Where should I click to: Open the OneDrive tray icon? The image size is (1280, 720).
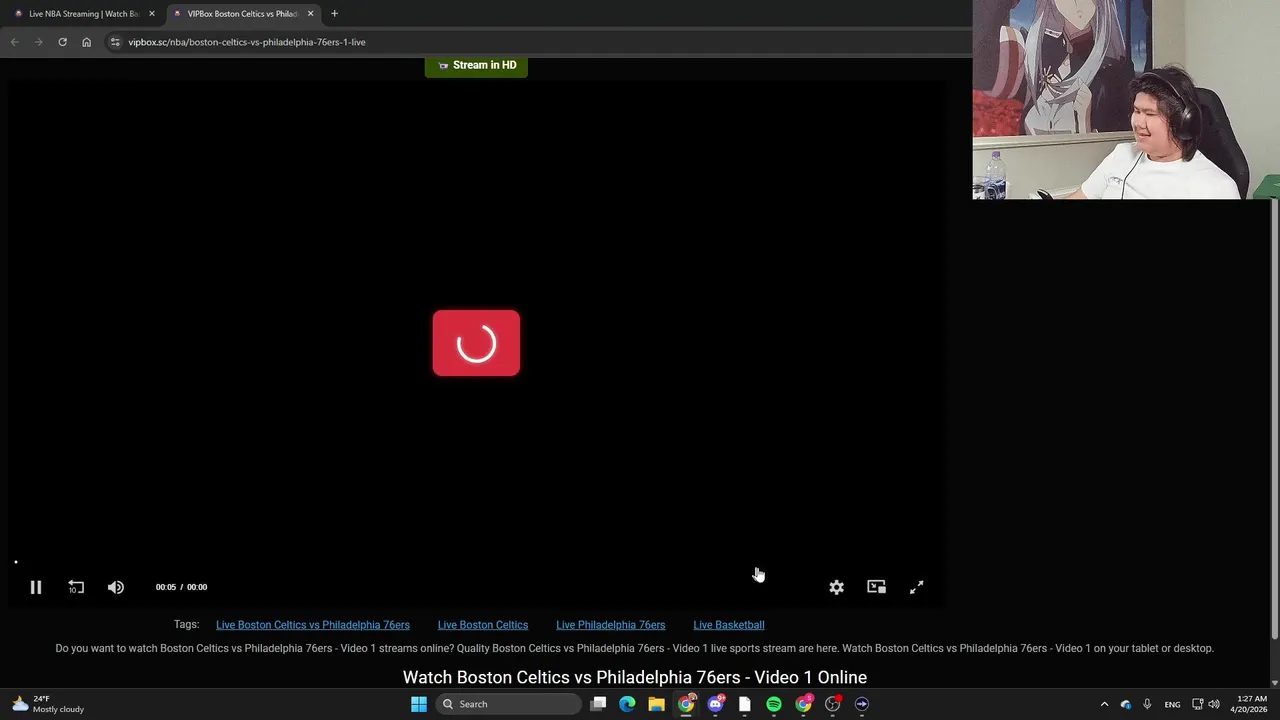pyautogui.click(x=1126, y=704)
